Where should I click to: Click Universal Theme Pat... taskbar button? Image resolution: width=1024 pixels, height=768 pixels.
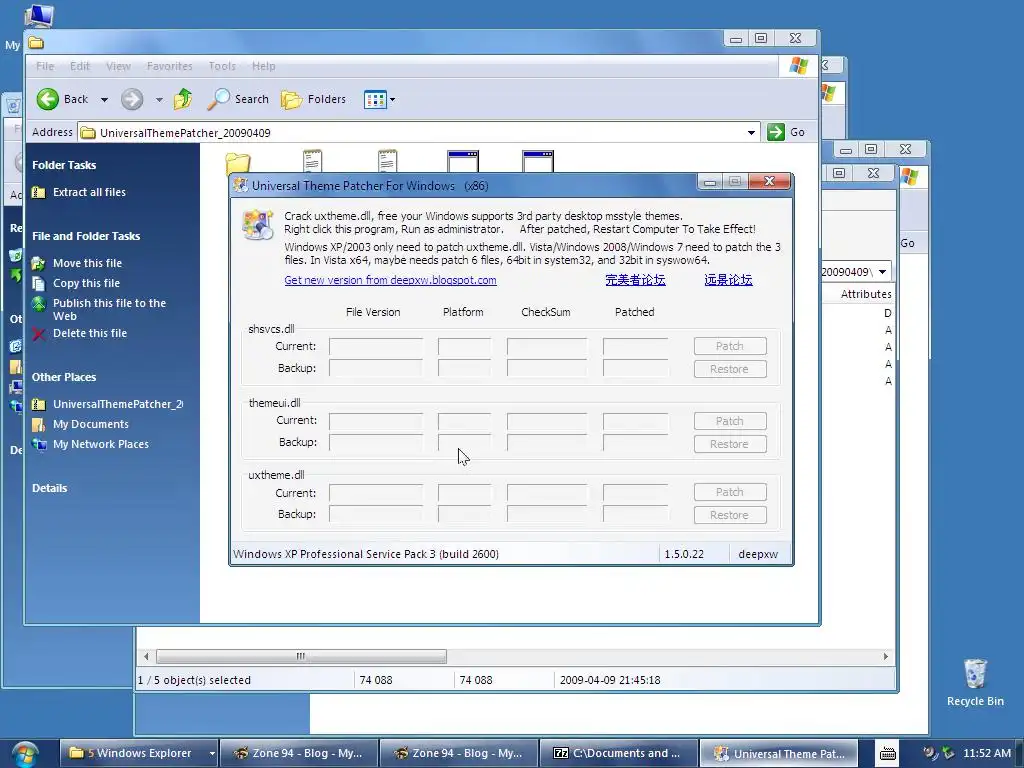[x=779, y=754]
